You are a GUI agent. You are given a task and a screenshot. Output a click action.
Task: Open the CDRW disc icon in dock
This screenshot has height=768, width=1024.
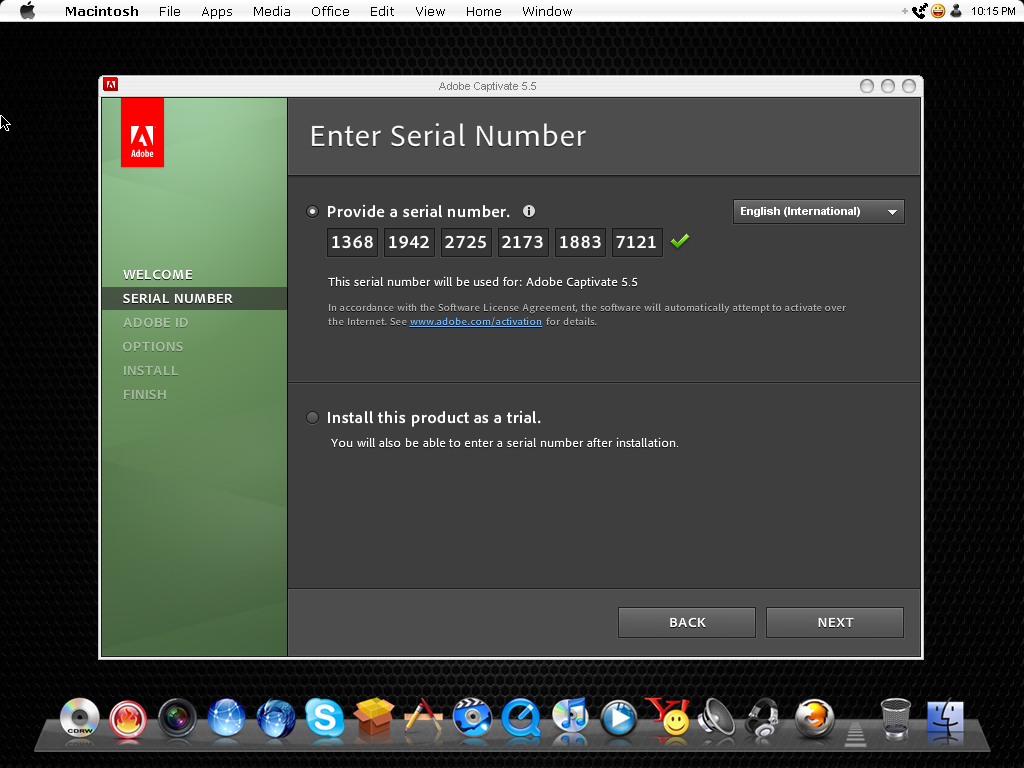[x=79, y=718]
